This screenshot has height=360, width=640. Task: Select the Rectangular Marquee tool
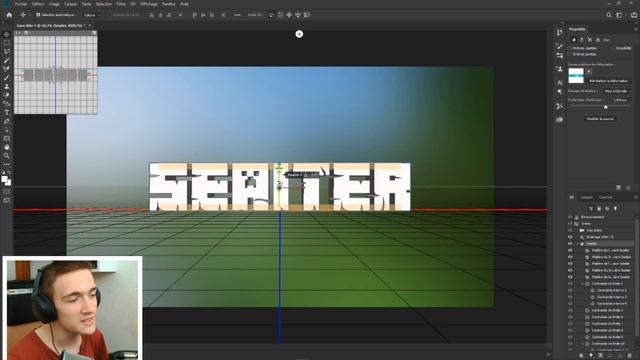[x=7, y=43]
